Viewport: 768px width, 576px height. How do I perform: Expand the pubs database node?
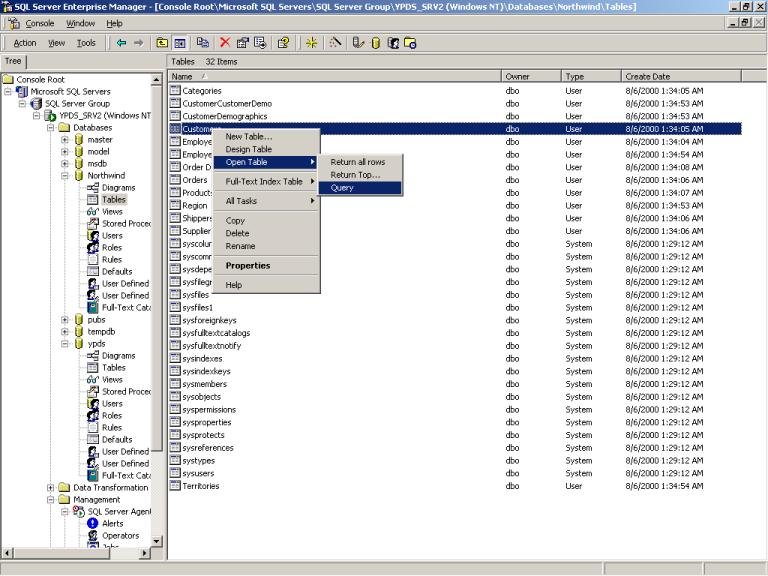[65, 320]
